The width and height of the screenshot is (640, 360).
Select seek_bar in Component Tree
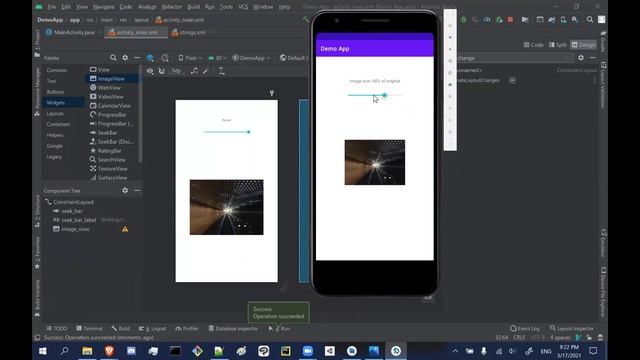pos(72,211)
